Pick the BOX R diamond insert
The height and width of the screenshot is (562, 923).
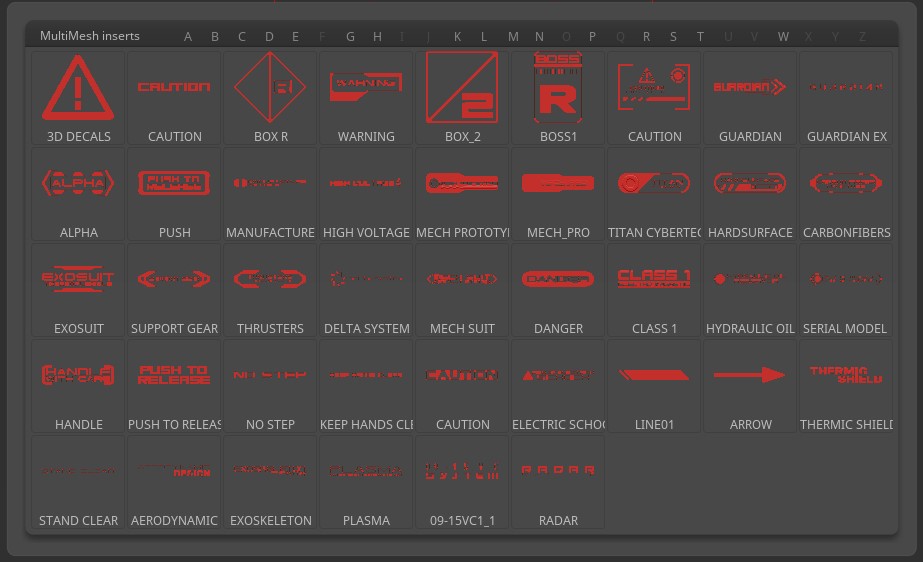pos(270,98)
